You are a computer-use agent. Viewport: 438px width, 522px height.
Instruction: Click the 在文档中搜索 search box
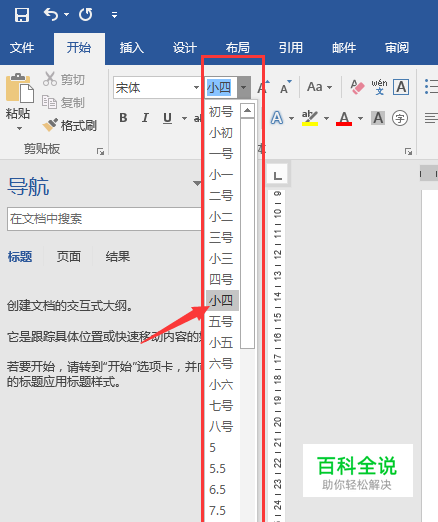click(104, 219)
